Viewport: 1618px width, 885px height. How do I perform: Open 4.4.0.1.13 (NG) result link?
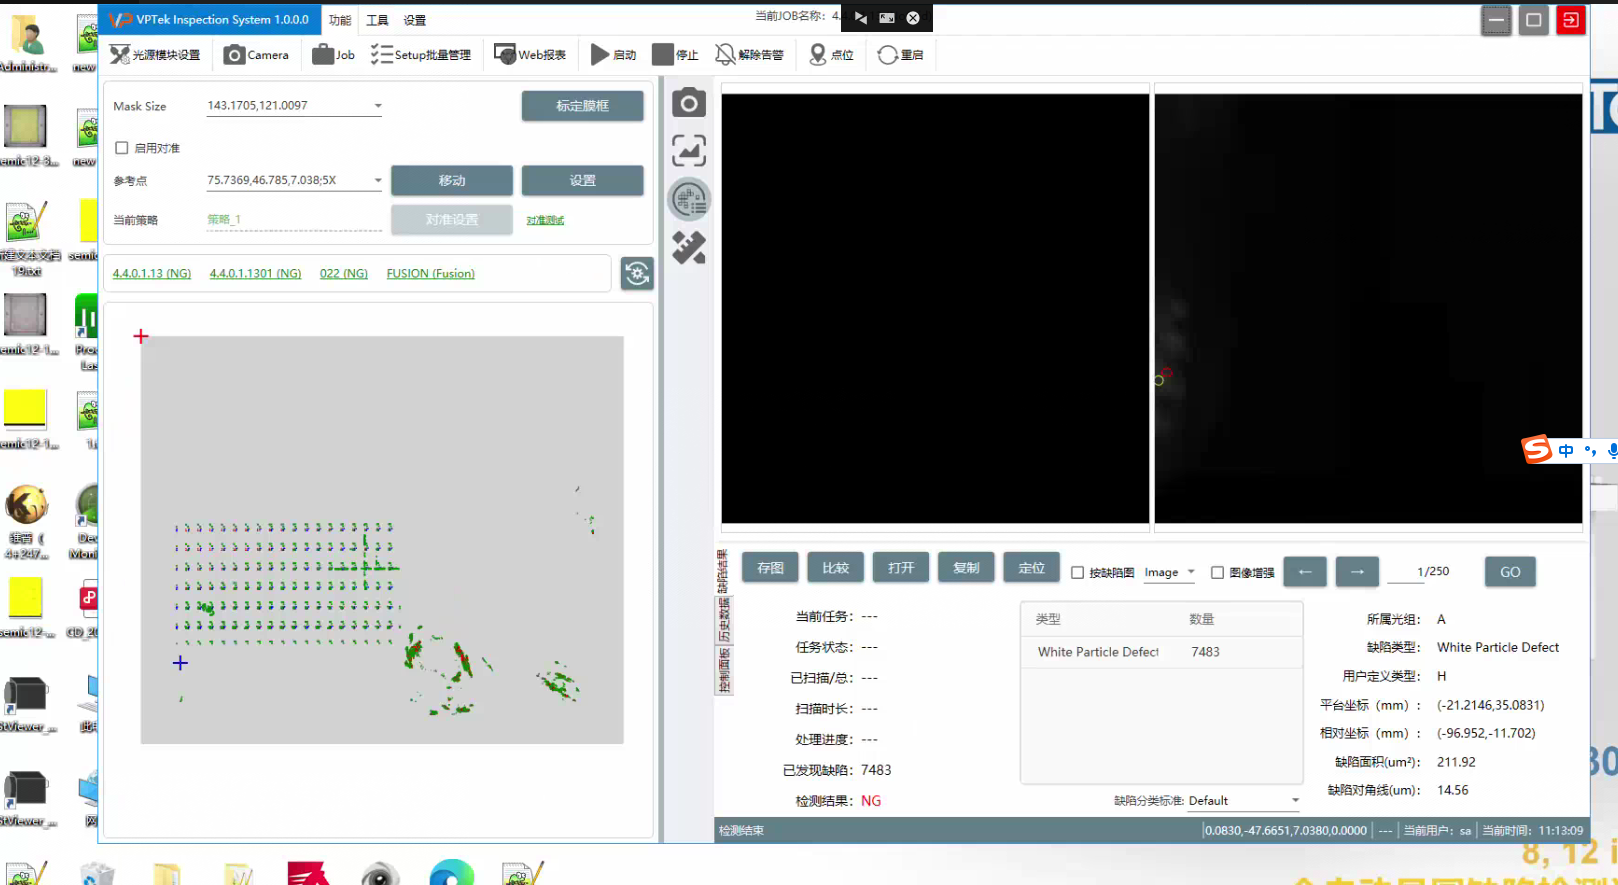[152, 274]
